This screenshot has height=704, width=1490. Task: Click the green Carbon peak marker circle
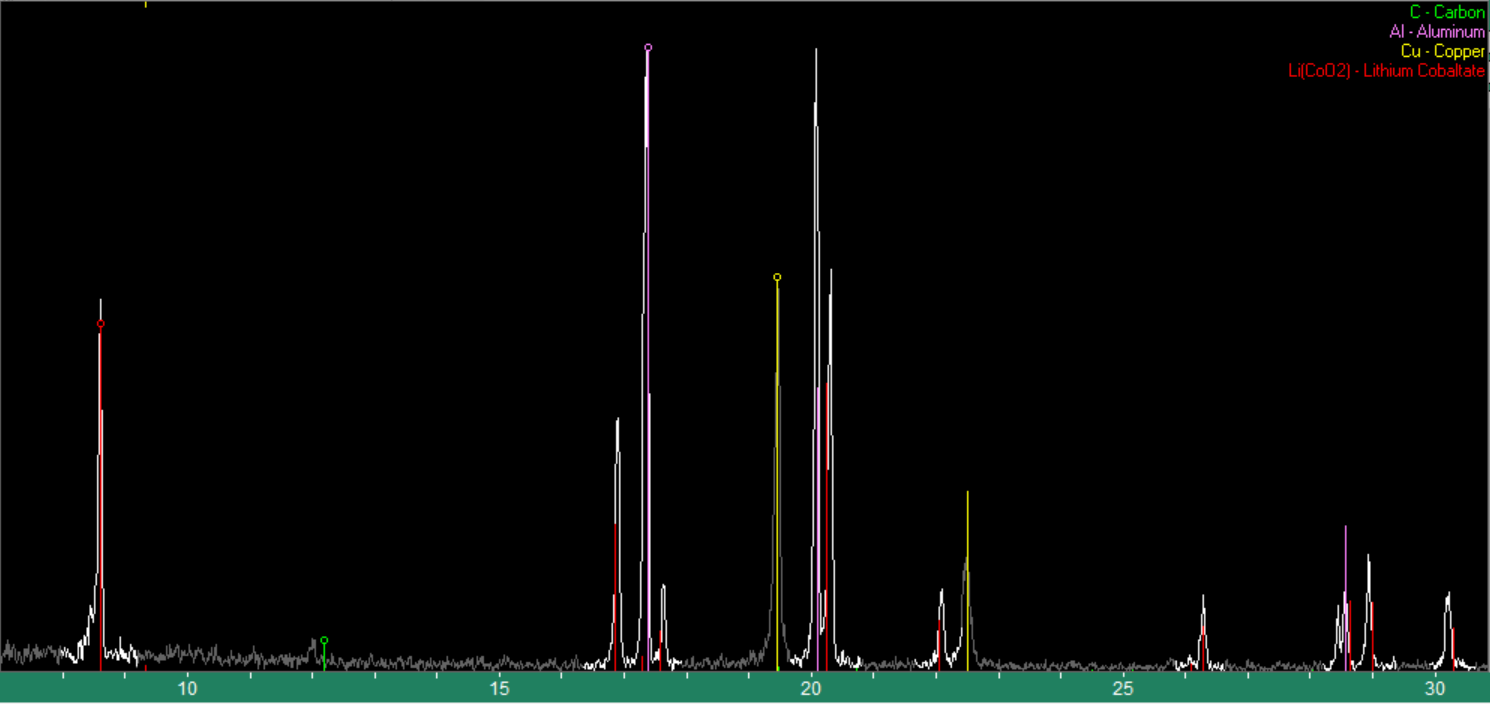pyautogui.click(x=324, y=640)
